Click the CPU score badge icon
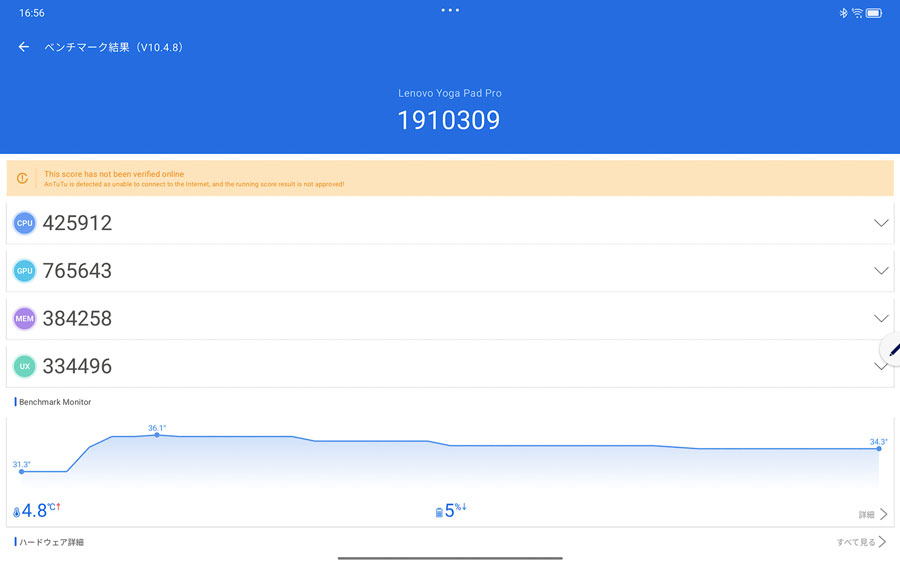The image size is (900, 563). 25,223
